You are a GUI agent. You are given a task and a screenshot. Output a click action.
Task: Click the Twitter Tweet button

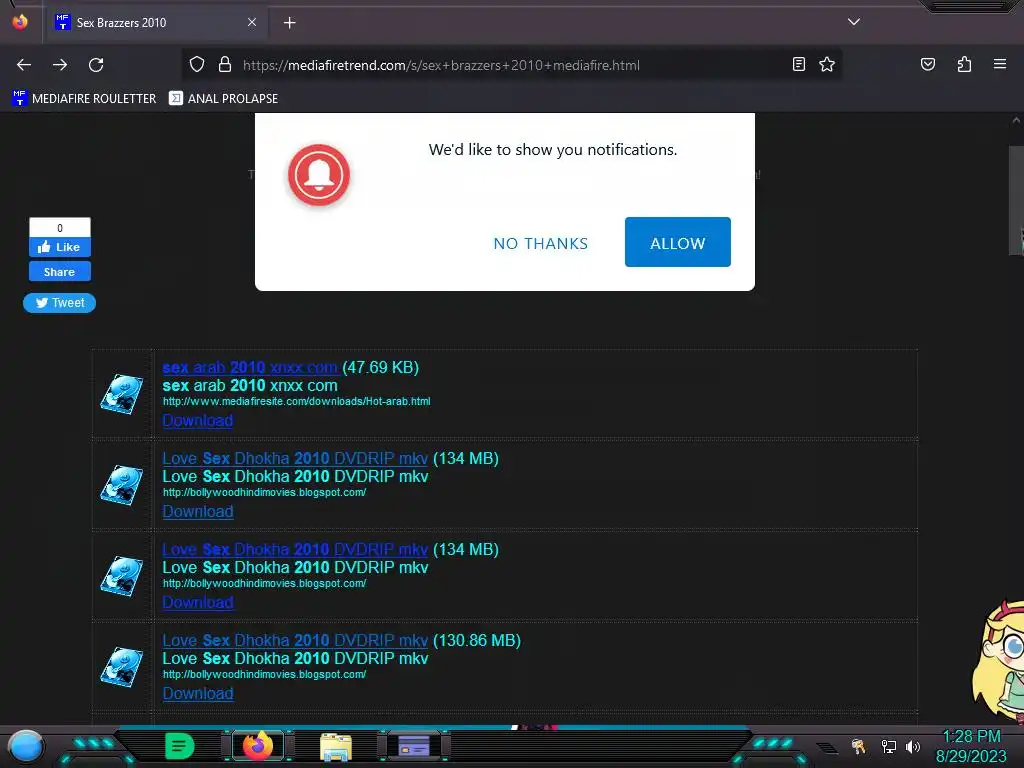coord(59,303)
